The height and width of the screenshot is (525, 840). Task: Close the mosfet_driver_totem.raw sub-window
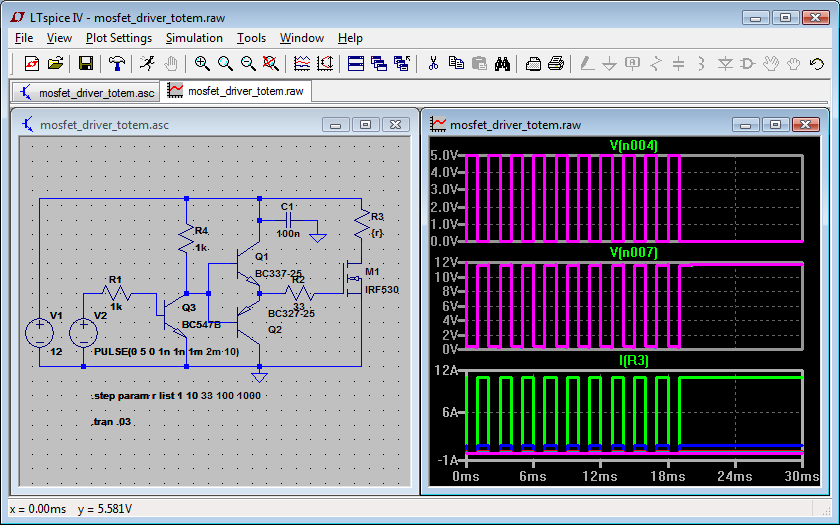tap(805, 124)
